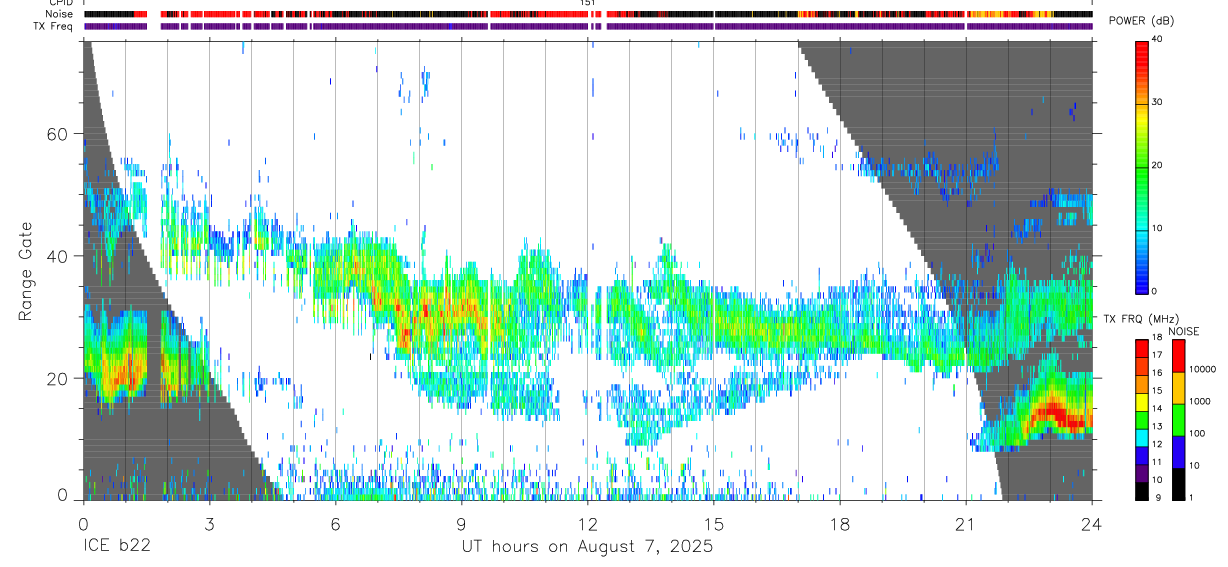Click the 17 MHz value on TX FRQ scale
The width and height of the screenshot is (1228, 567).
click(x=1158, y=356)
